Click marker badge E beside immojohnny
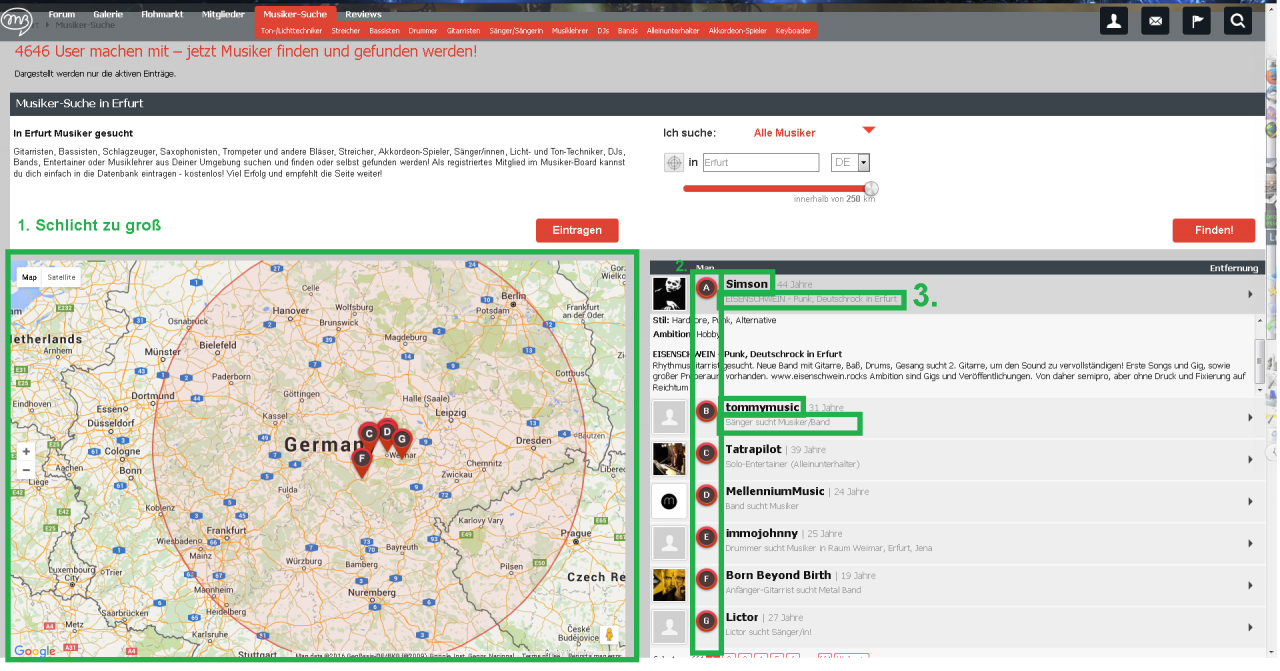Screen dimensions: 1280x671 707,537
